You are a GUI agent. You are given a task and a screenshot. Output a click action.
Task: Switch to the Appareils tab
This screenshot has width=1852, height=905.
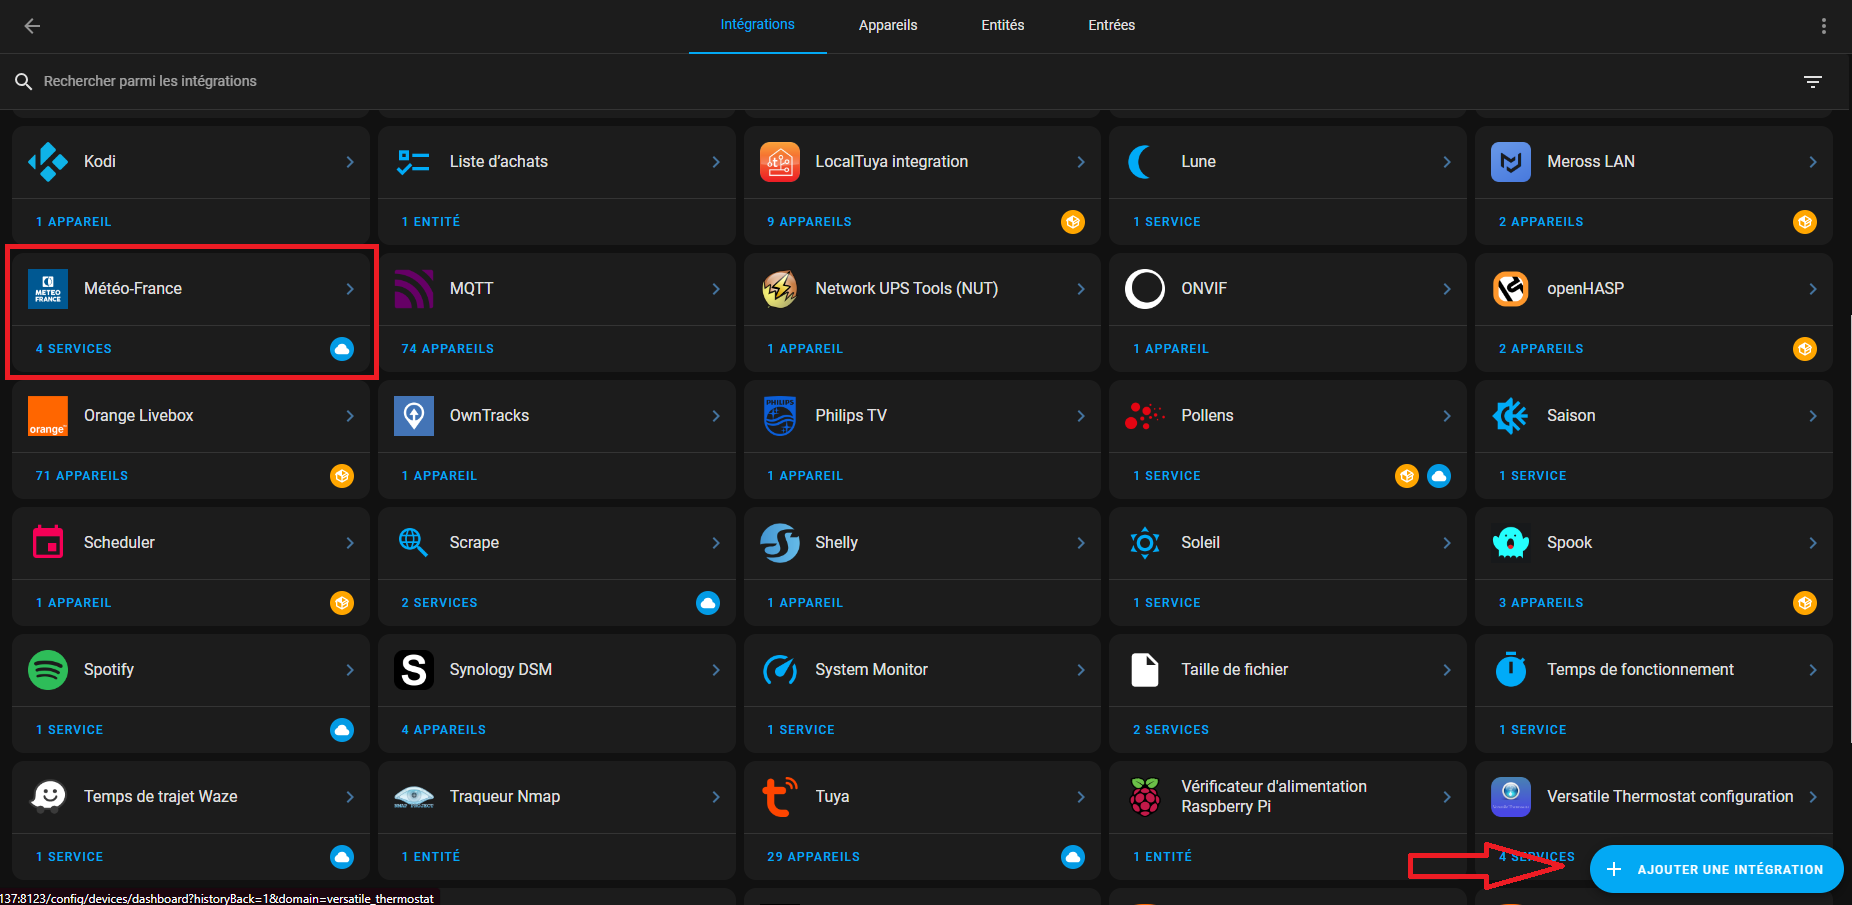(888, 26)
